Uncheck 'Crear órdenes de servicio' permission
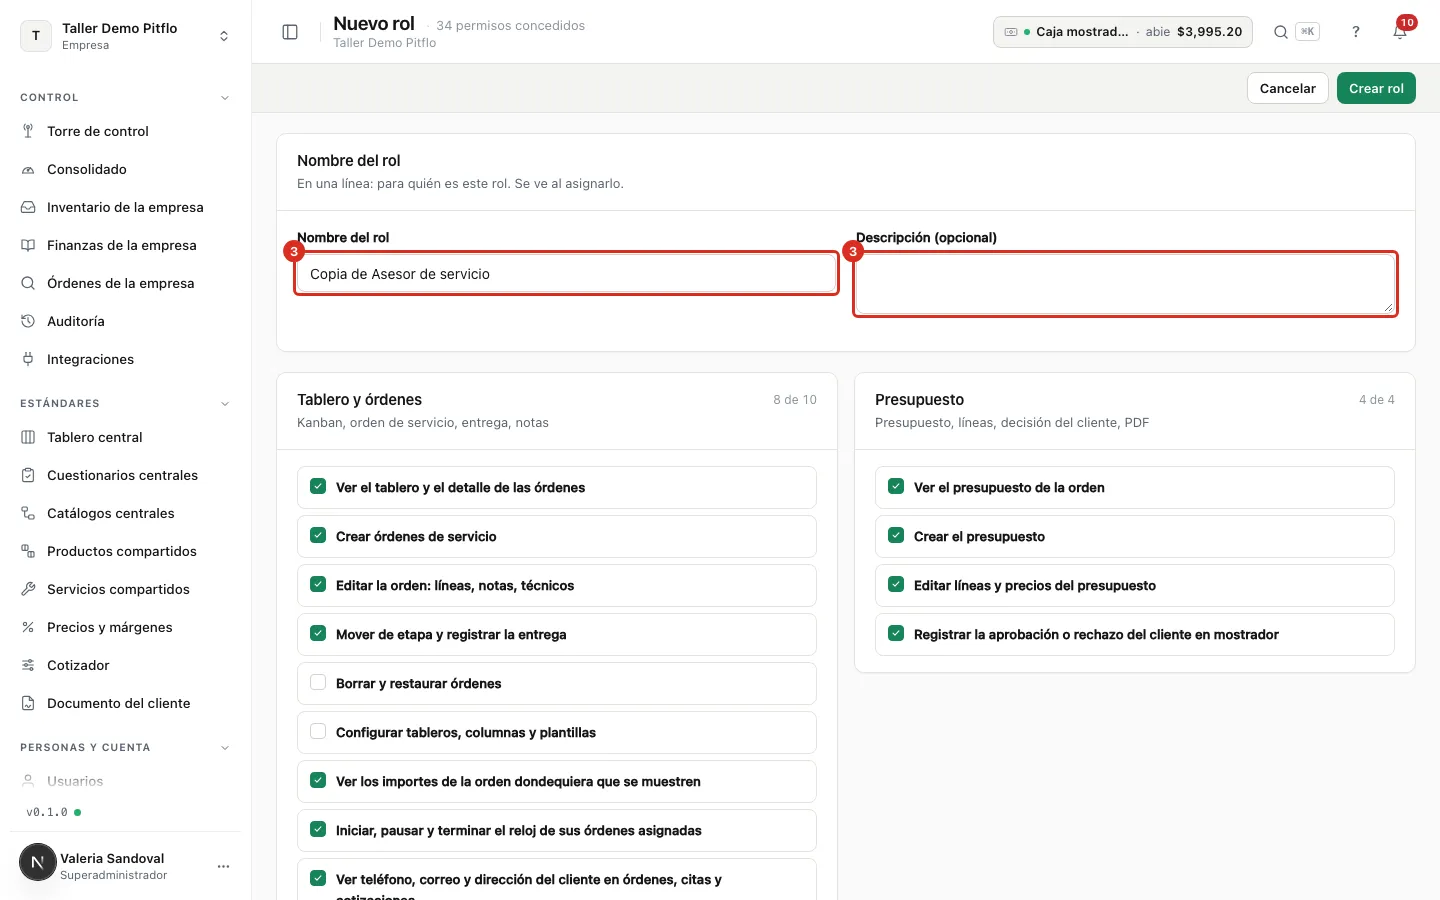1440x900 pixels. point(318,536)
